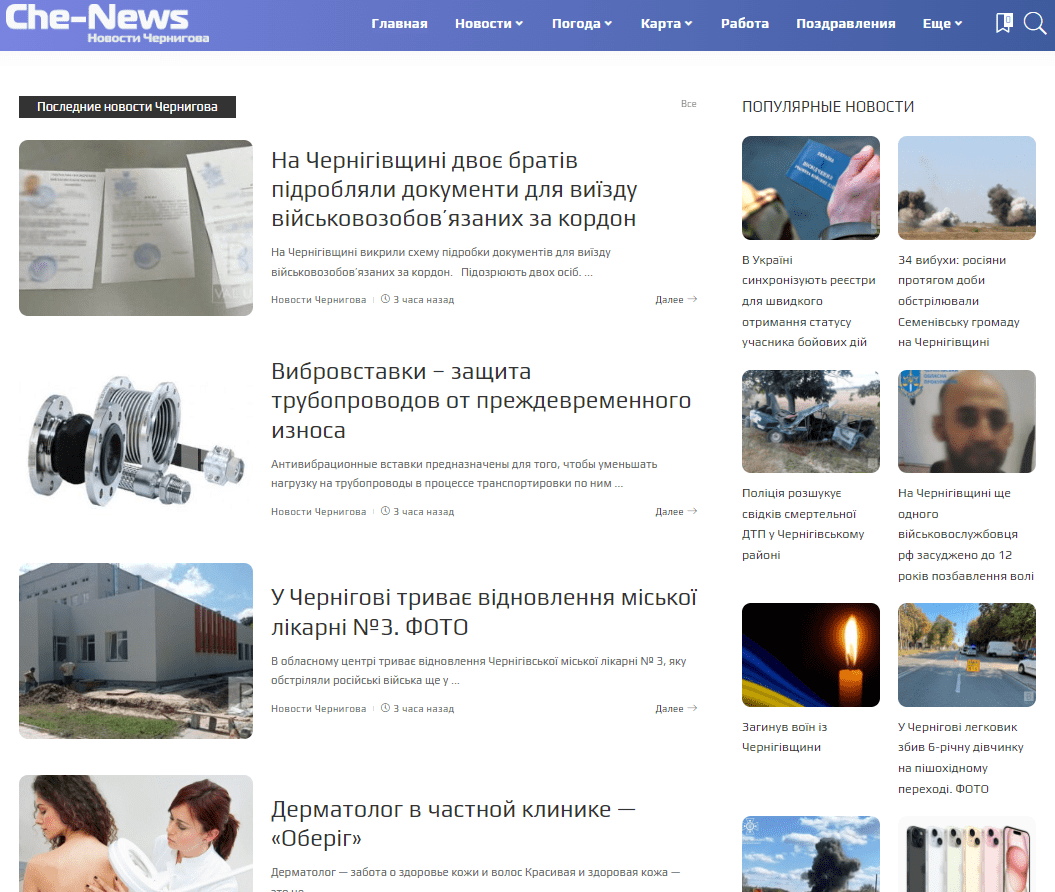Open the dermatologist thumbnail image
Image resolution: width=1055 pixels, height=892 pixels.
(136, 833)
